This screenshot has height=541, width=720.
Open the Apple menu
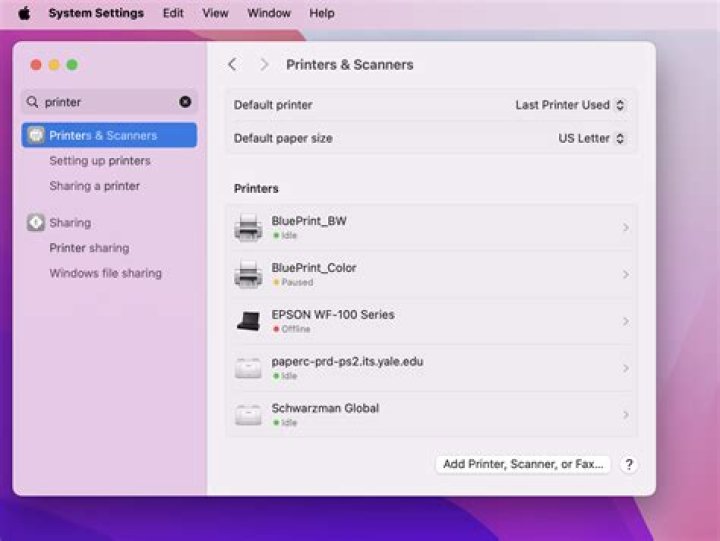click(x=24, y=13)
